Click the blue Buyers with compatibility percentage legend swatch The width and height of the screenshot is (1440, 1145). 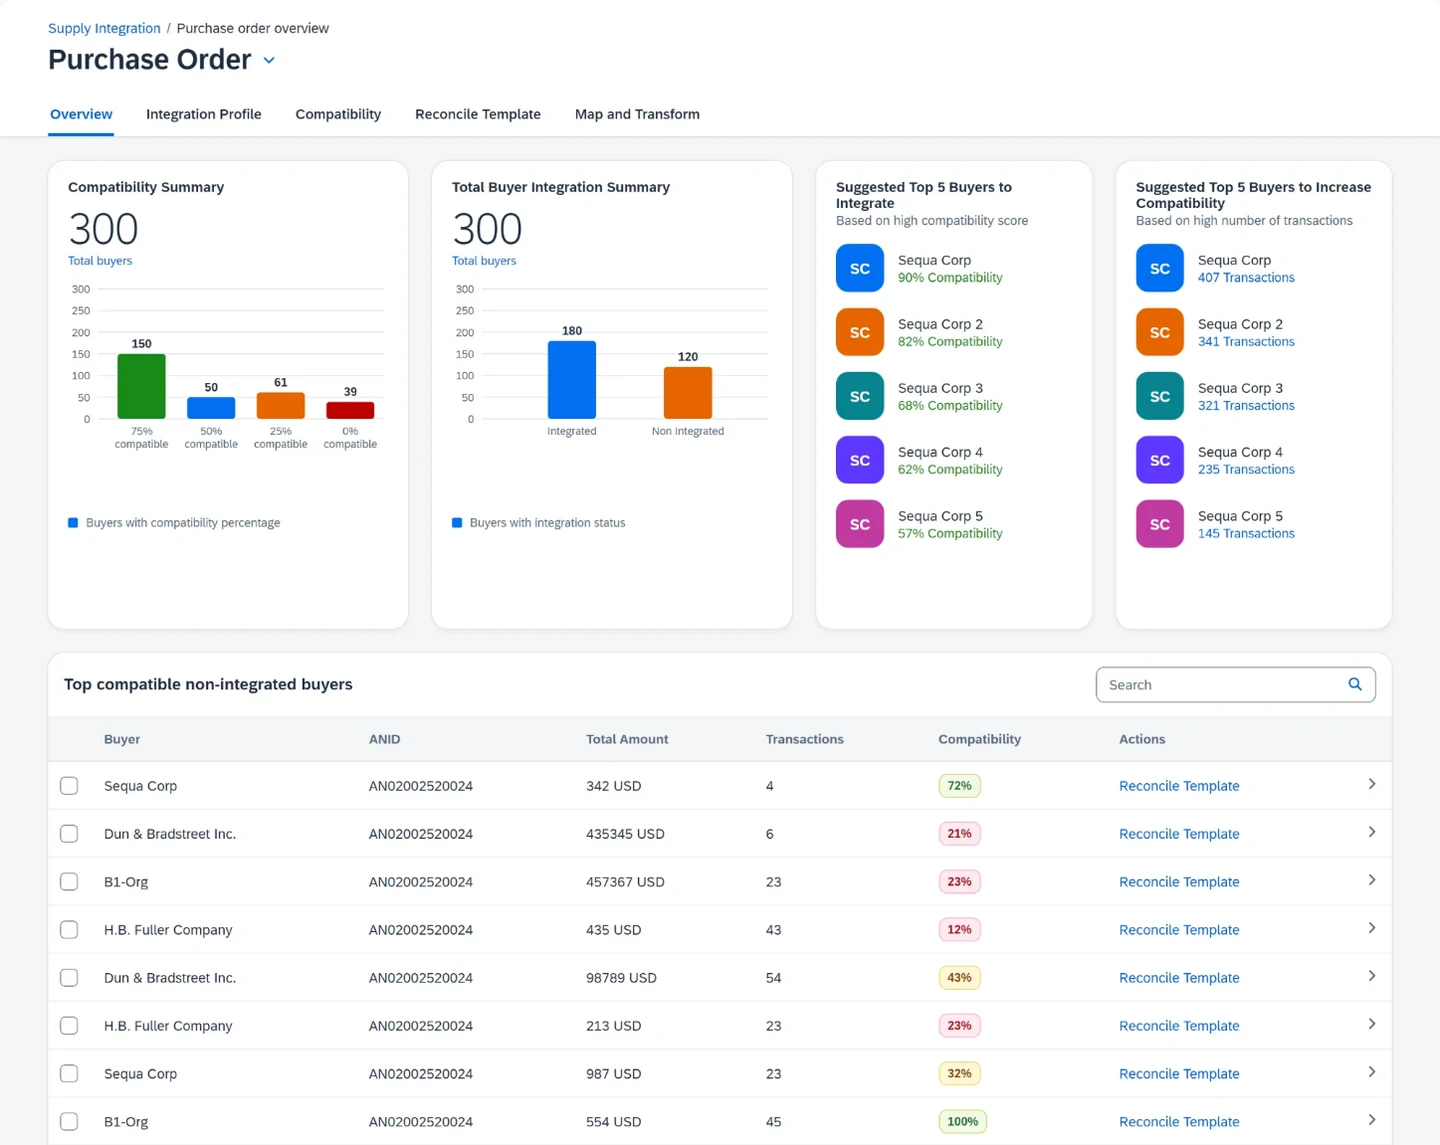73,523
